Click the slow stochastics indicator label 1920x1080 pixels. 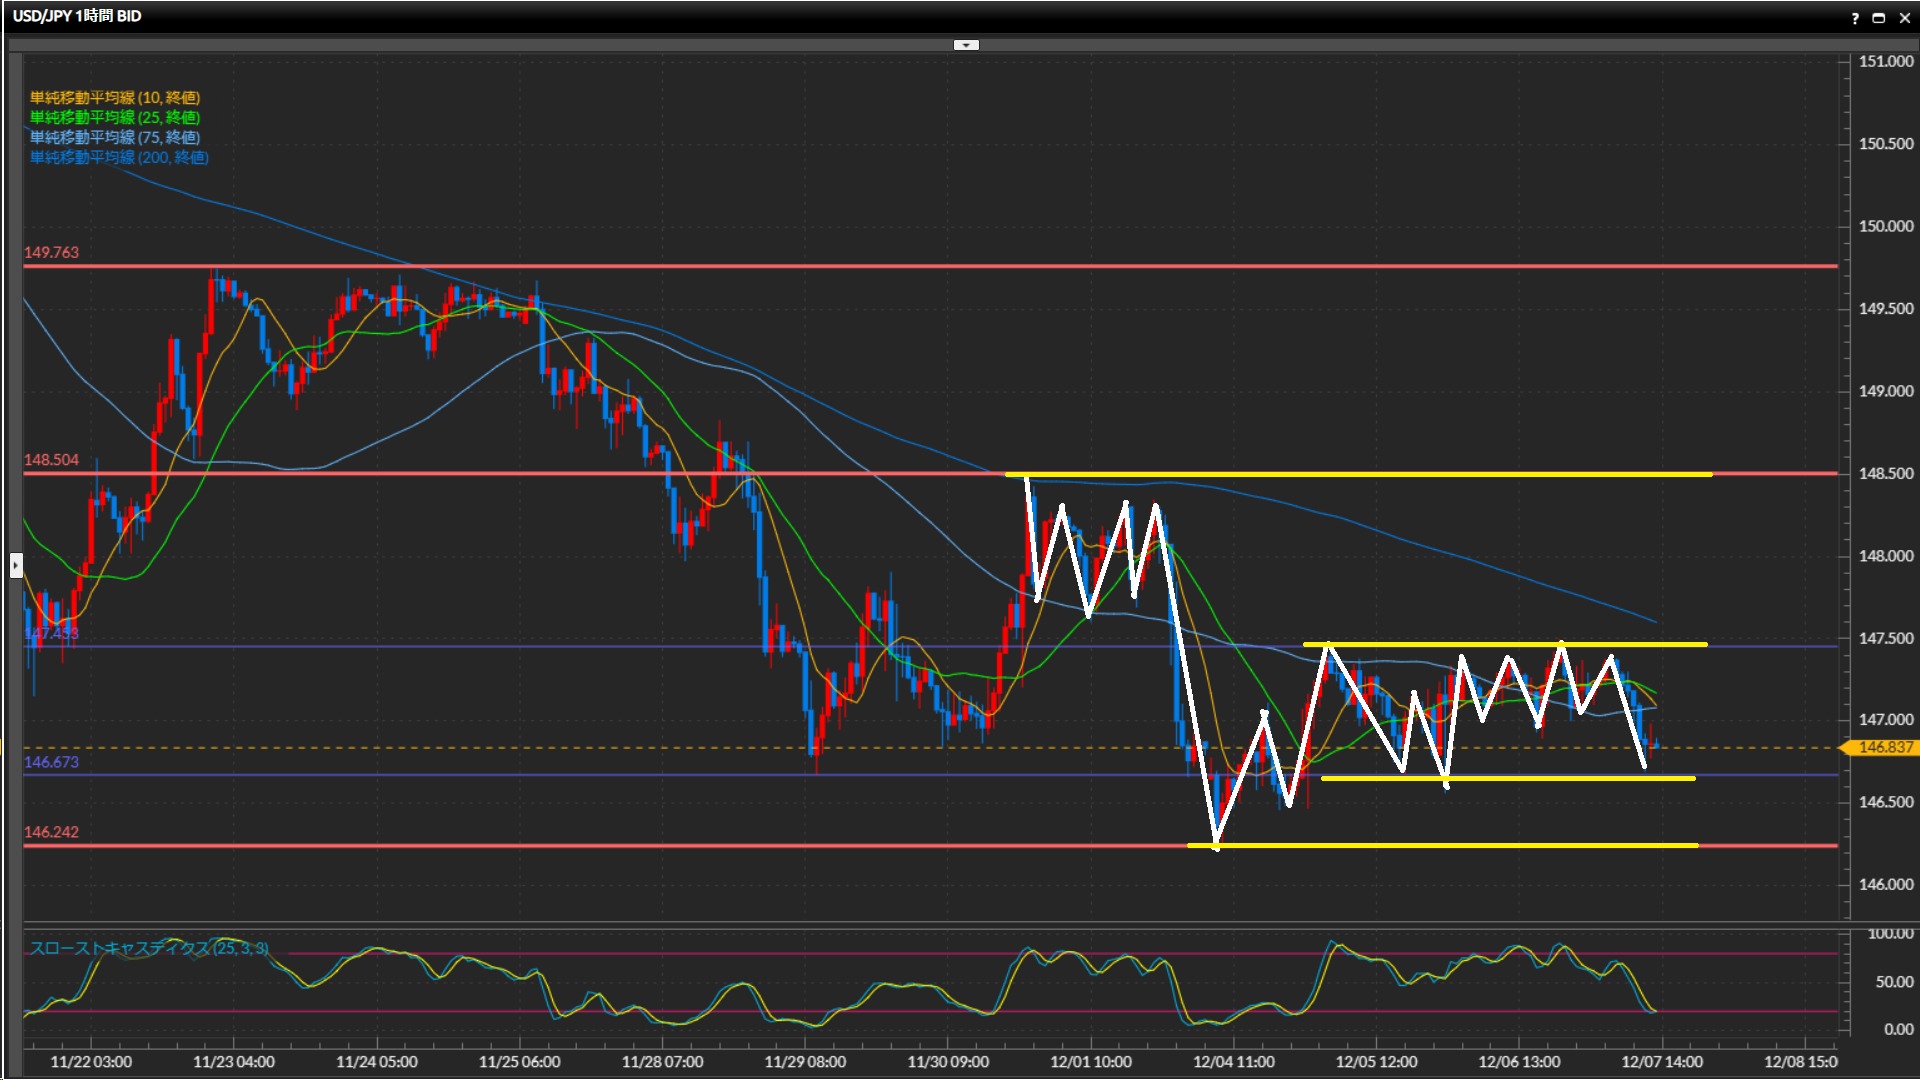[x=148, y=948]
